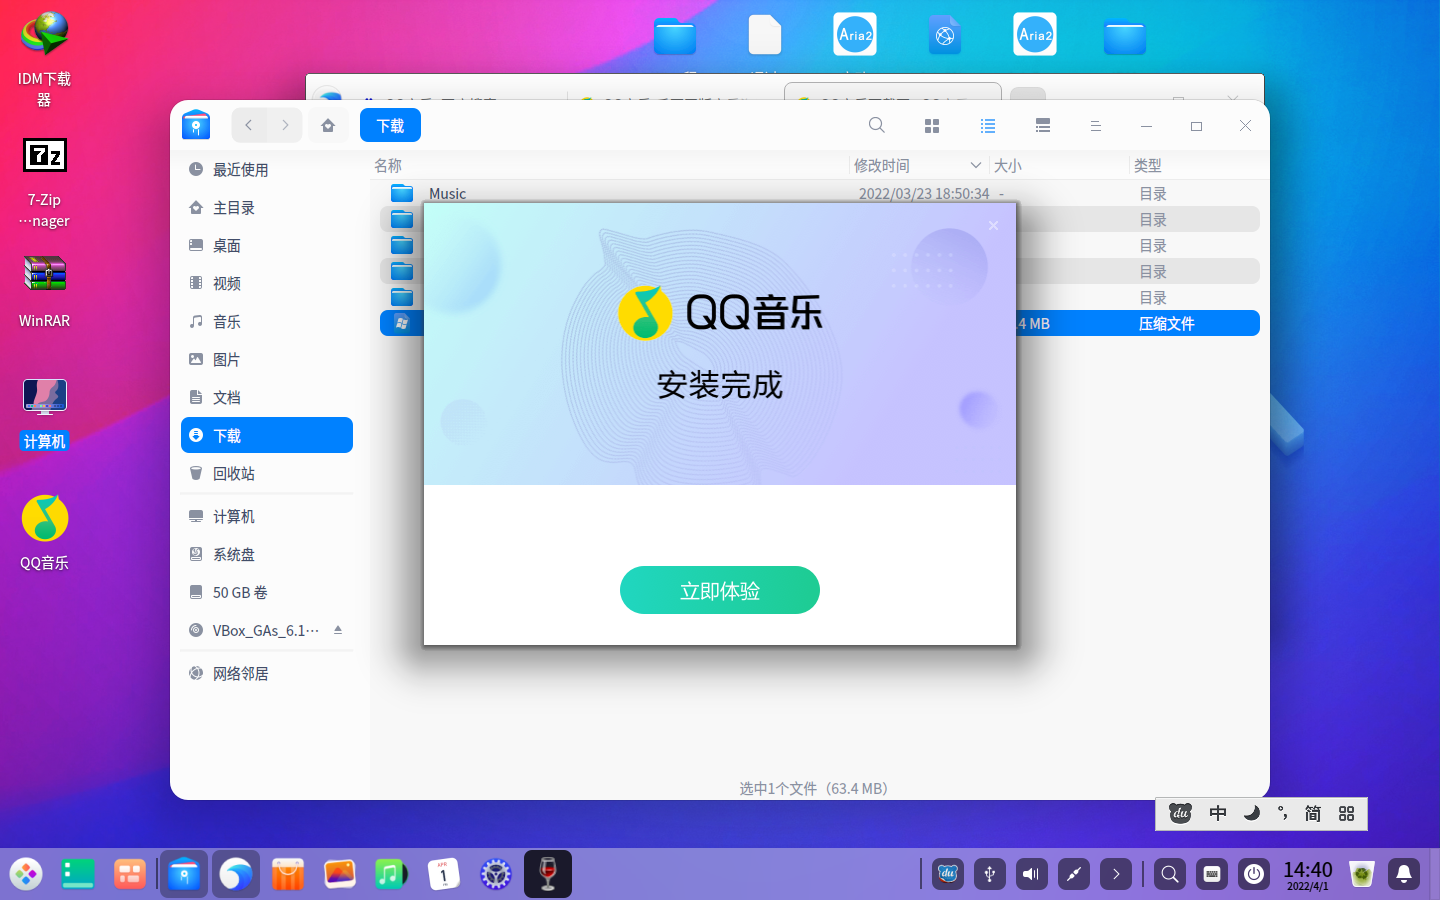The height and width of the screenshot is (900, 1440).
Task: Open the volume control in the tray
Action: (1032, 874)
